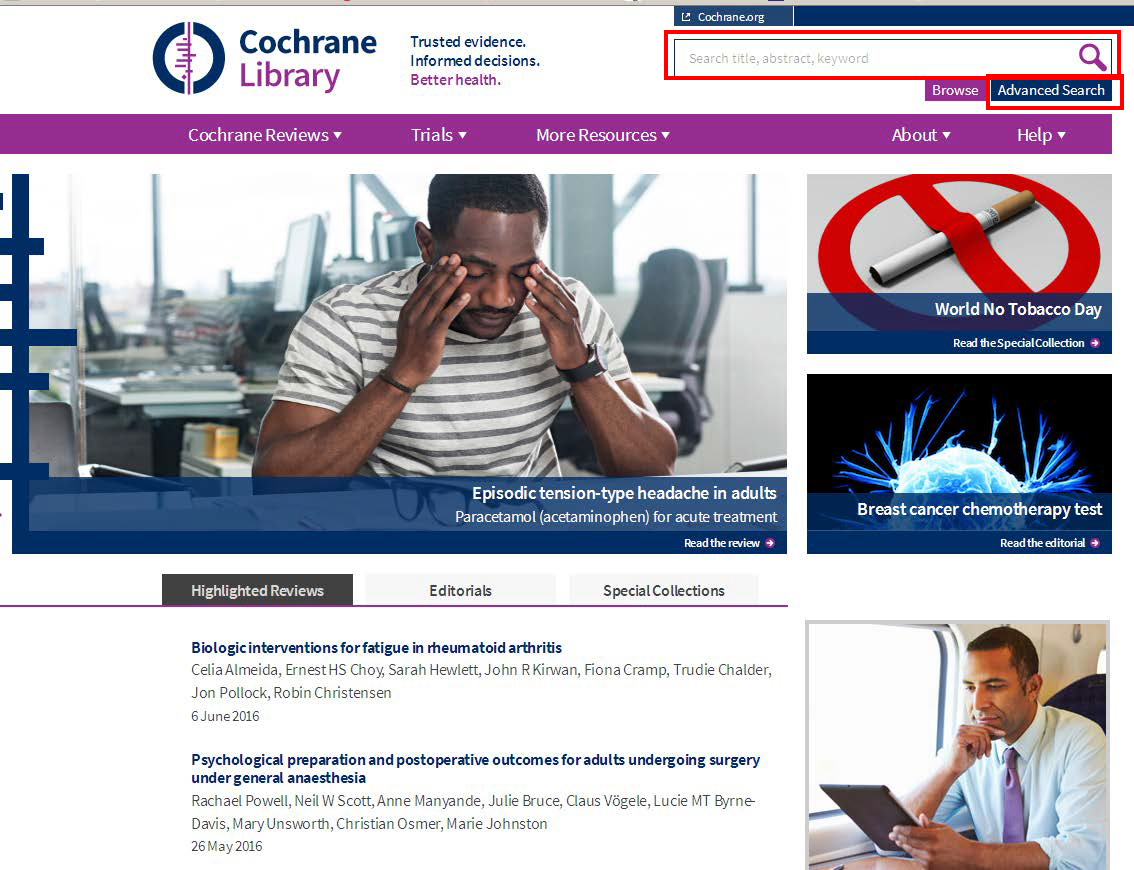Select the Highlighted Reviews tab
This screenshot has width=1134, height=870.
point(257,590)
